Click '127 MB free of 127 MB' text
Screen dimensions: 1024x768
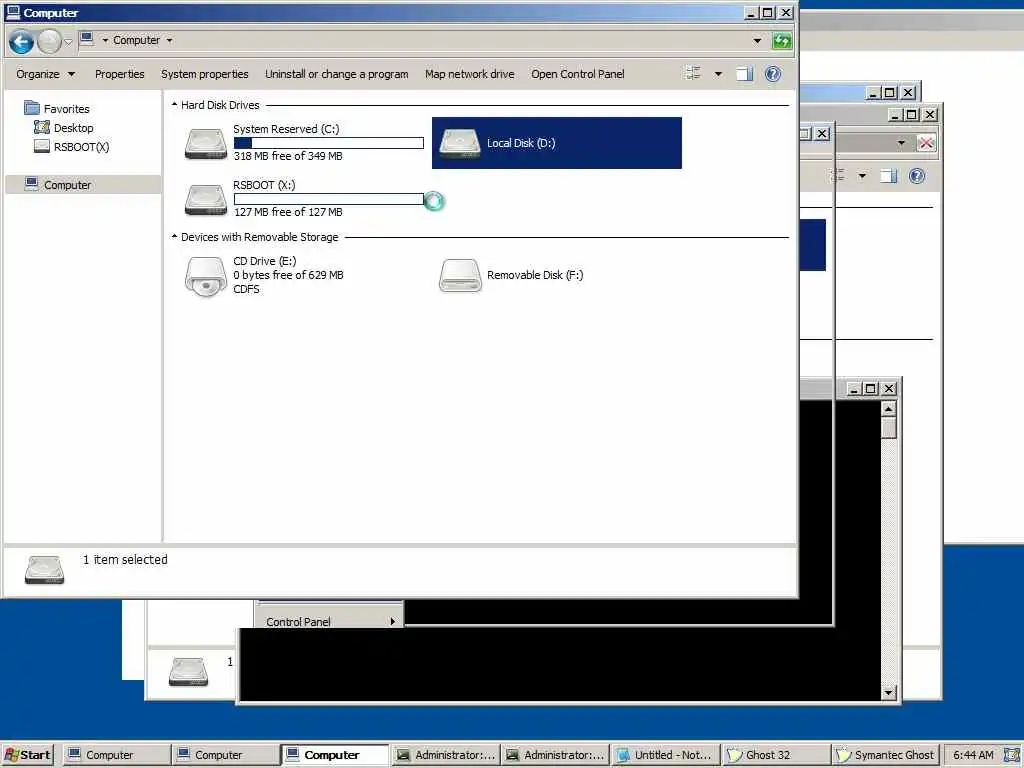coord(288,212)
